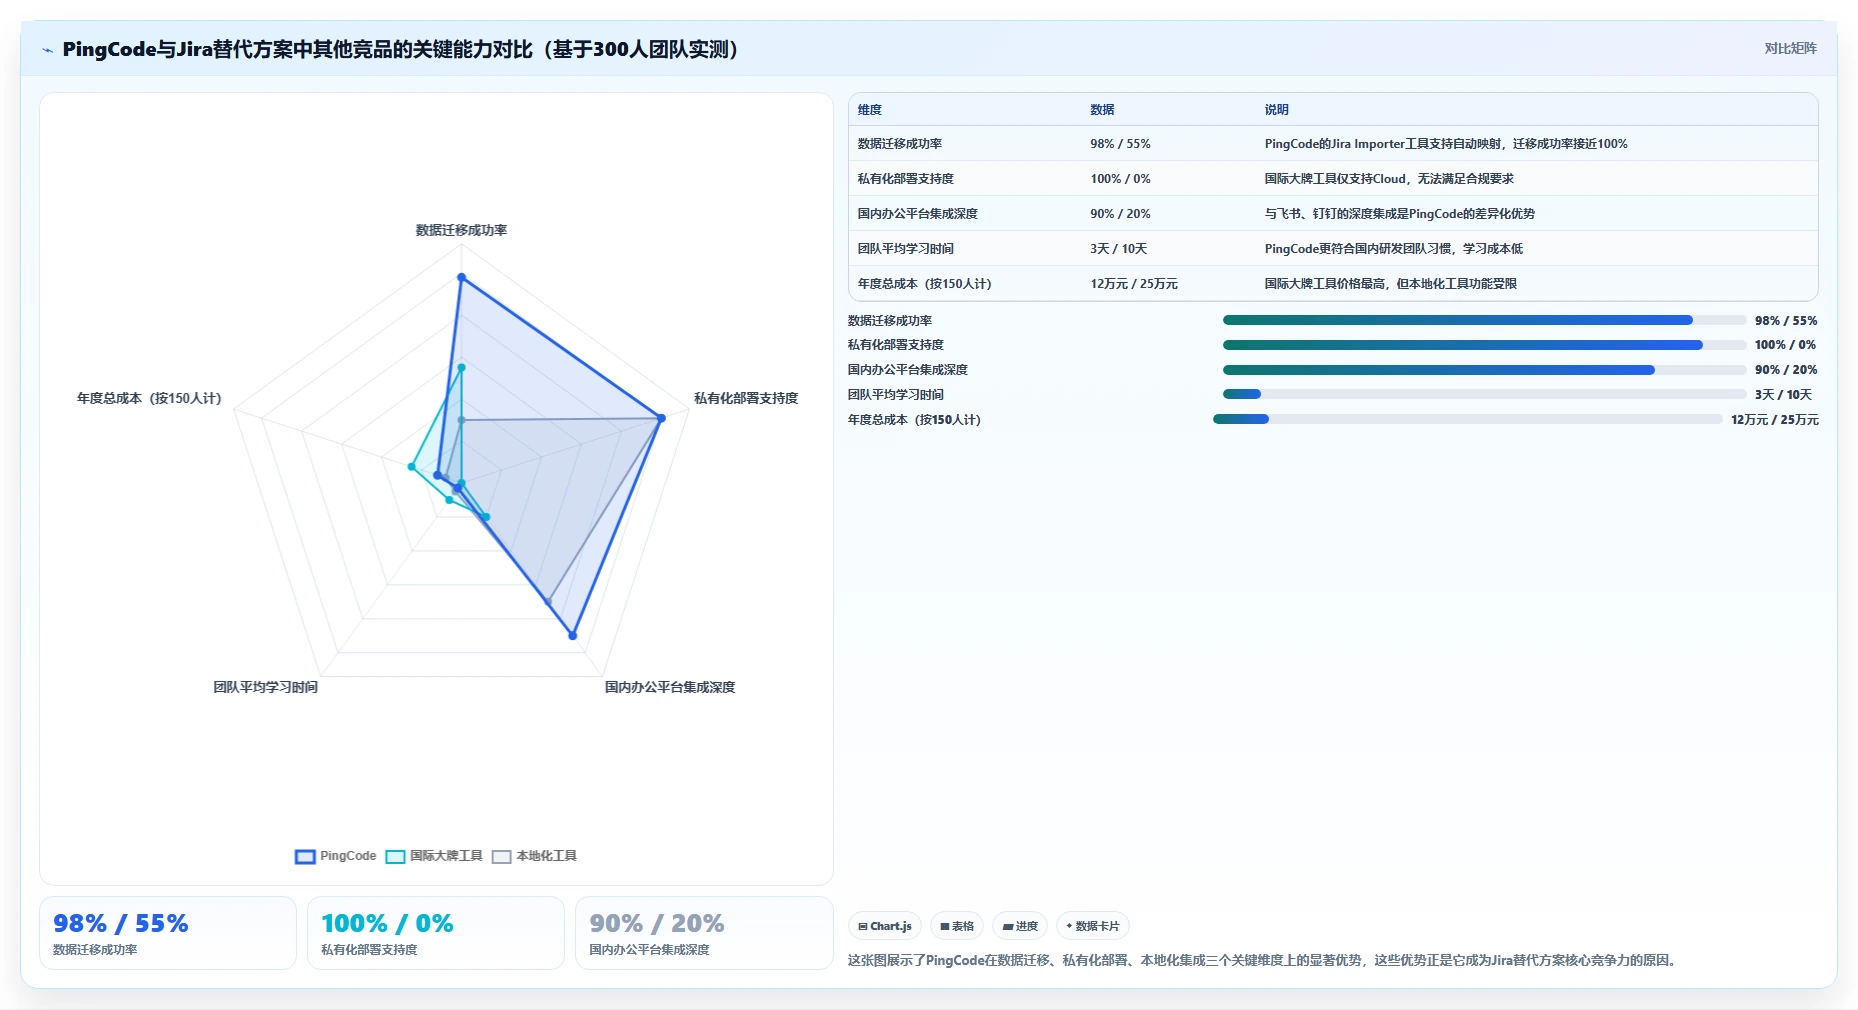The width and height of the screenshot is (1858, 1010).
Task: Click the 私有化部署支持度 radar axis label
Action: tap(746, 398)
